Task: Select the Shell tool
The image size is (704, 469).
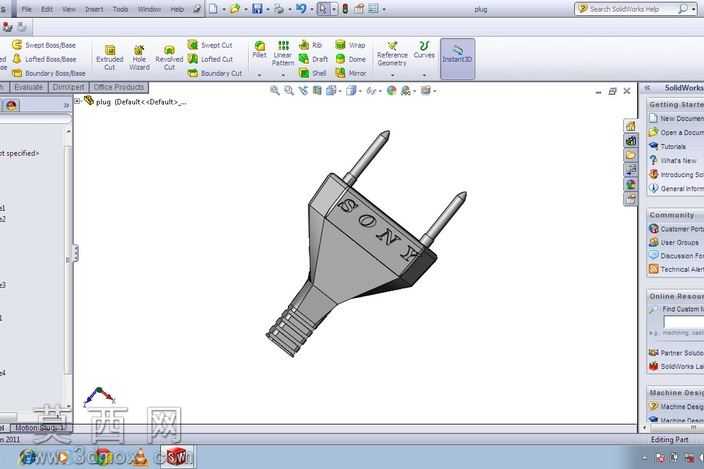Action: 312,73
